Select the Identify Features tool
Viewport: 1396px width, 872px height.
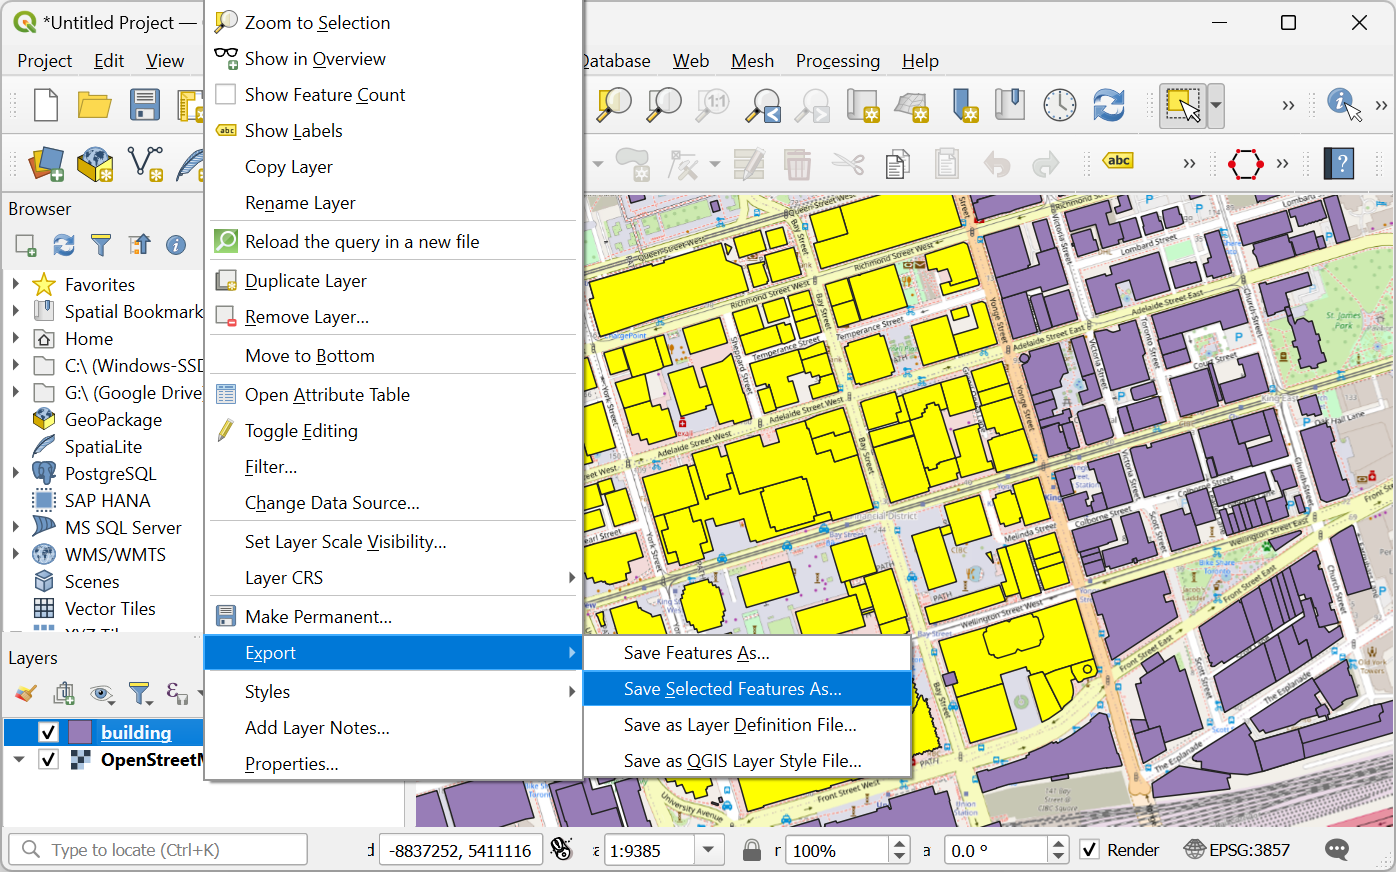(x=1342, y=105)
